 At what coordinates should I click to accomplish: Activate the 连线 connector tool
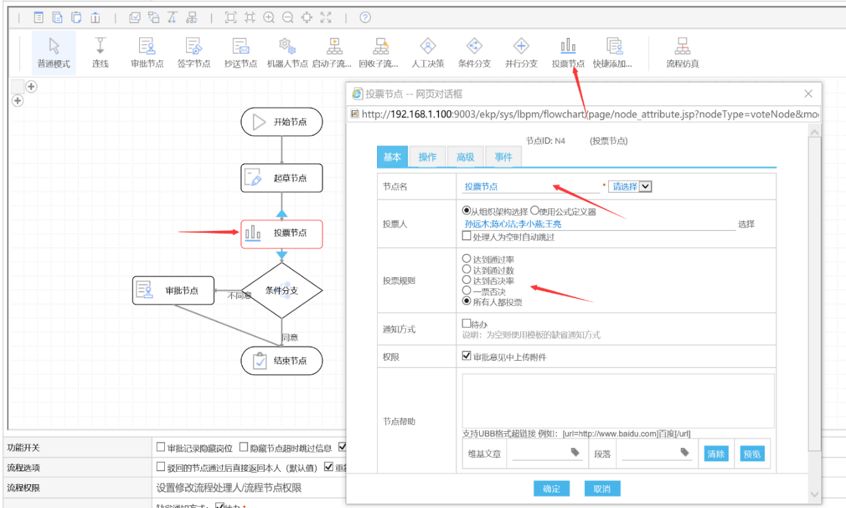pos(100,51)
